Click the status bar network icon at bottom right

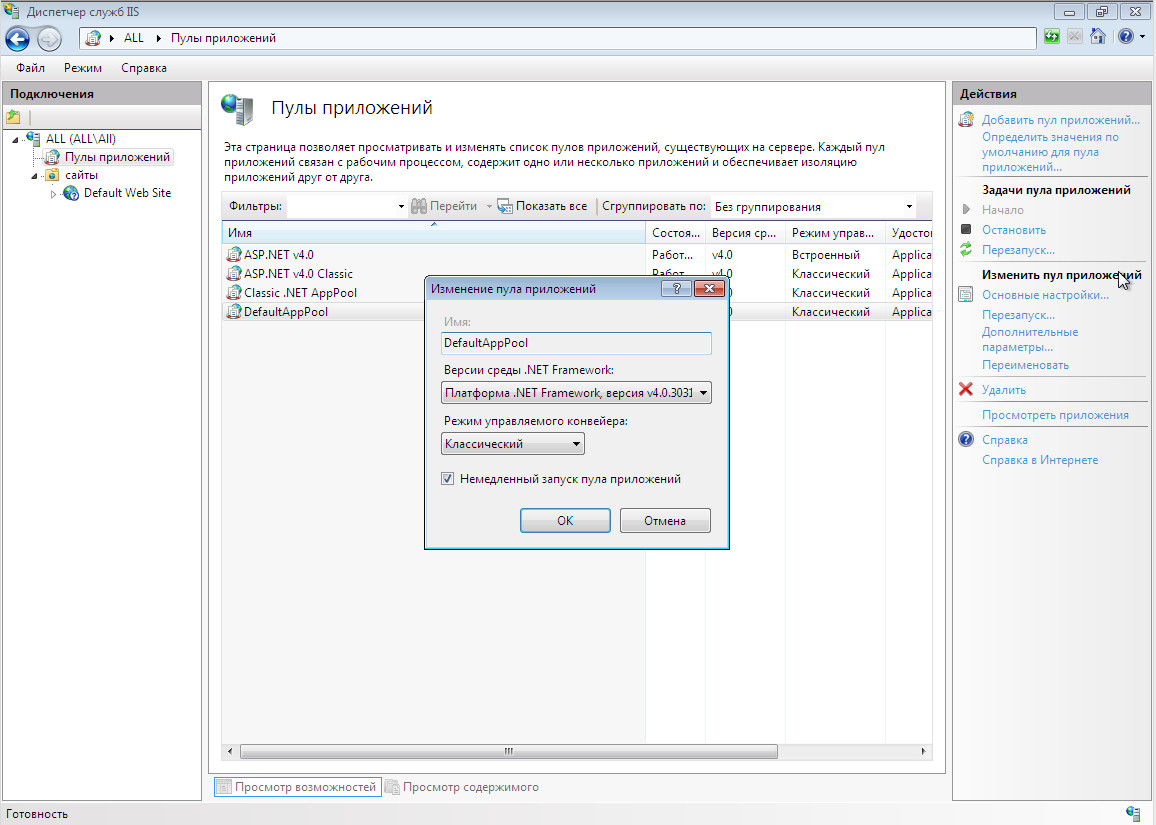(x=1134, y=813)
